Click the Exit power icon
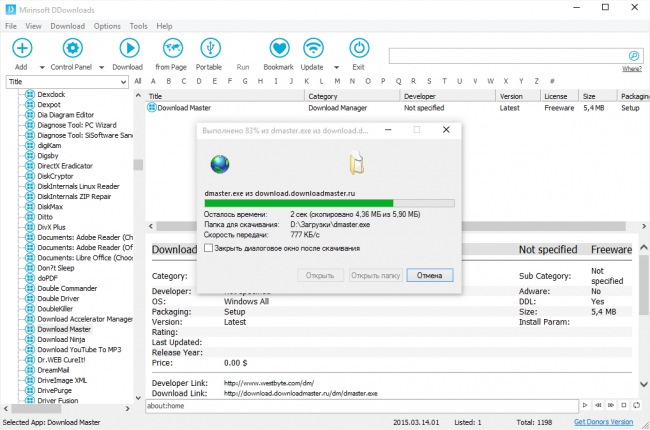 point(359,48)
